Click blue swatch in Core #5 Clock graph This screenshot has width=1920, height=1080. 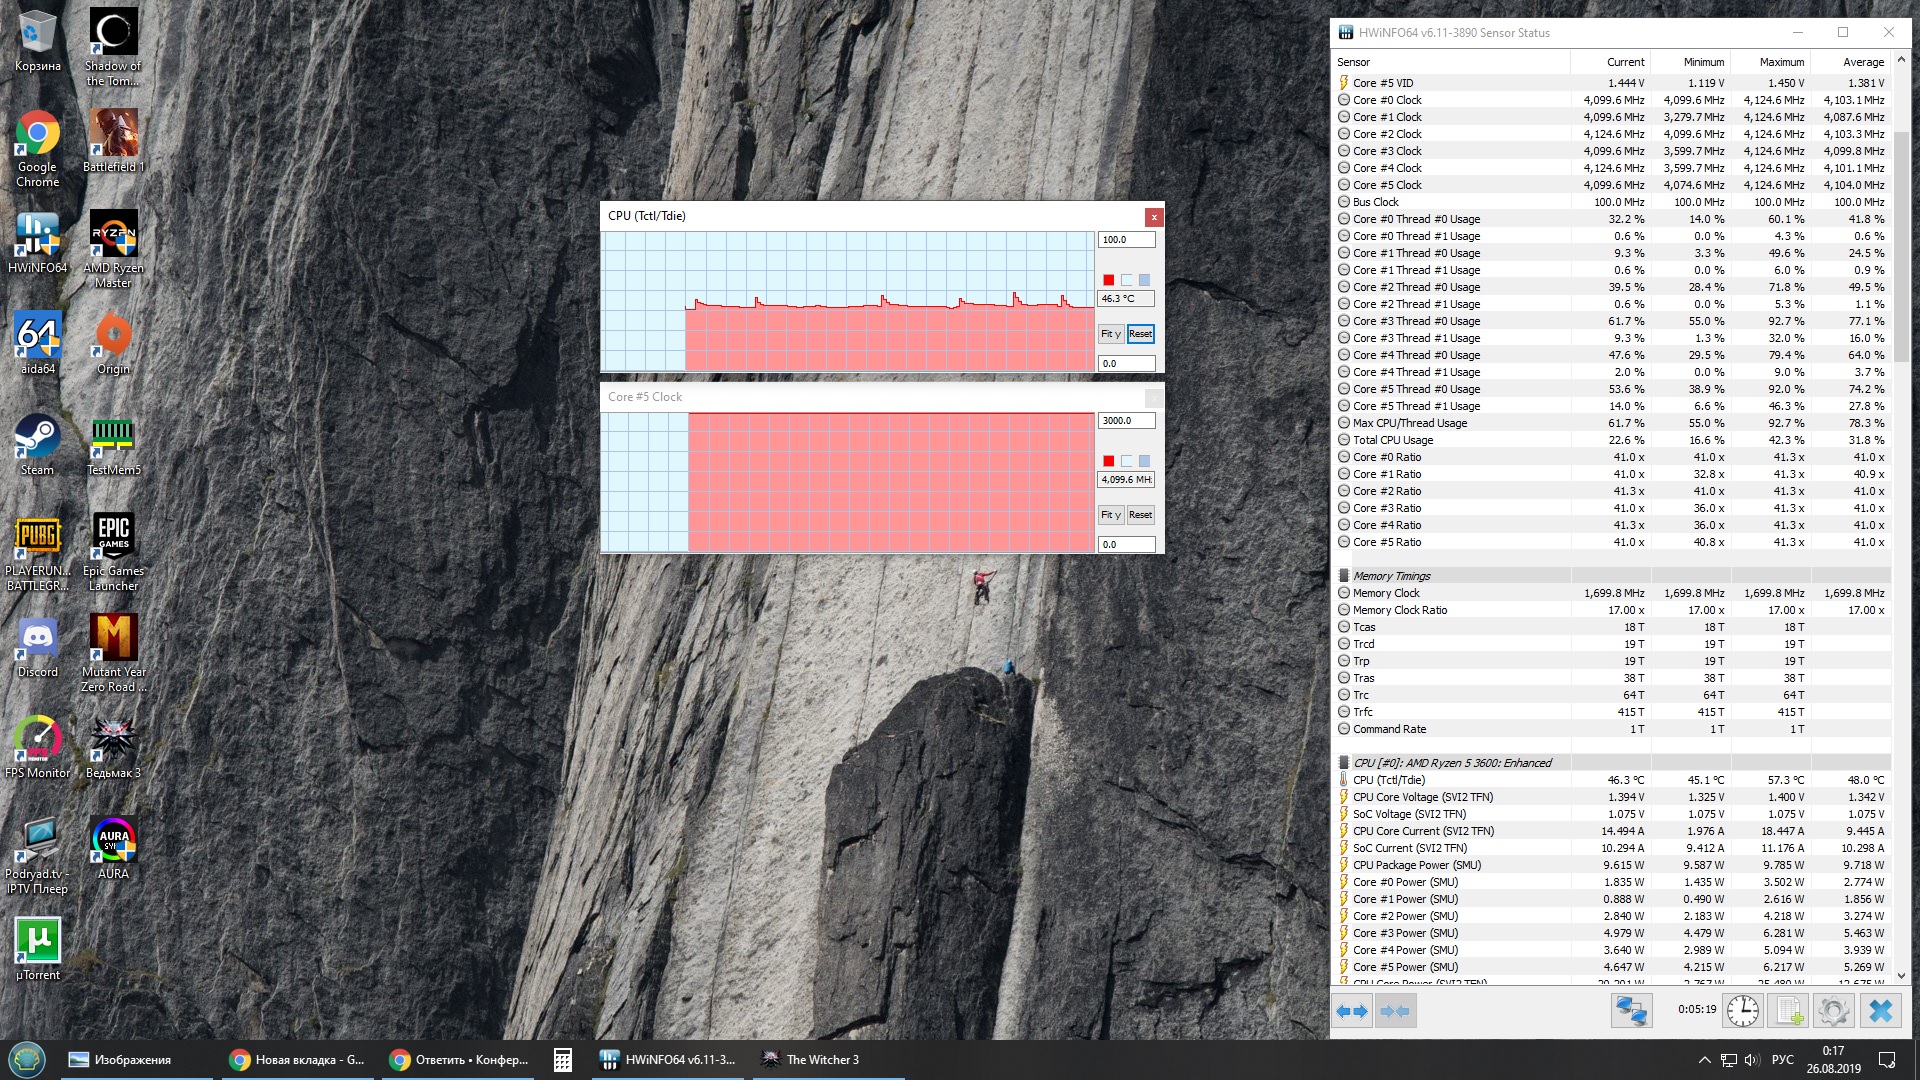[x=1144, y=461]
